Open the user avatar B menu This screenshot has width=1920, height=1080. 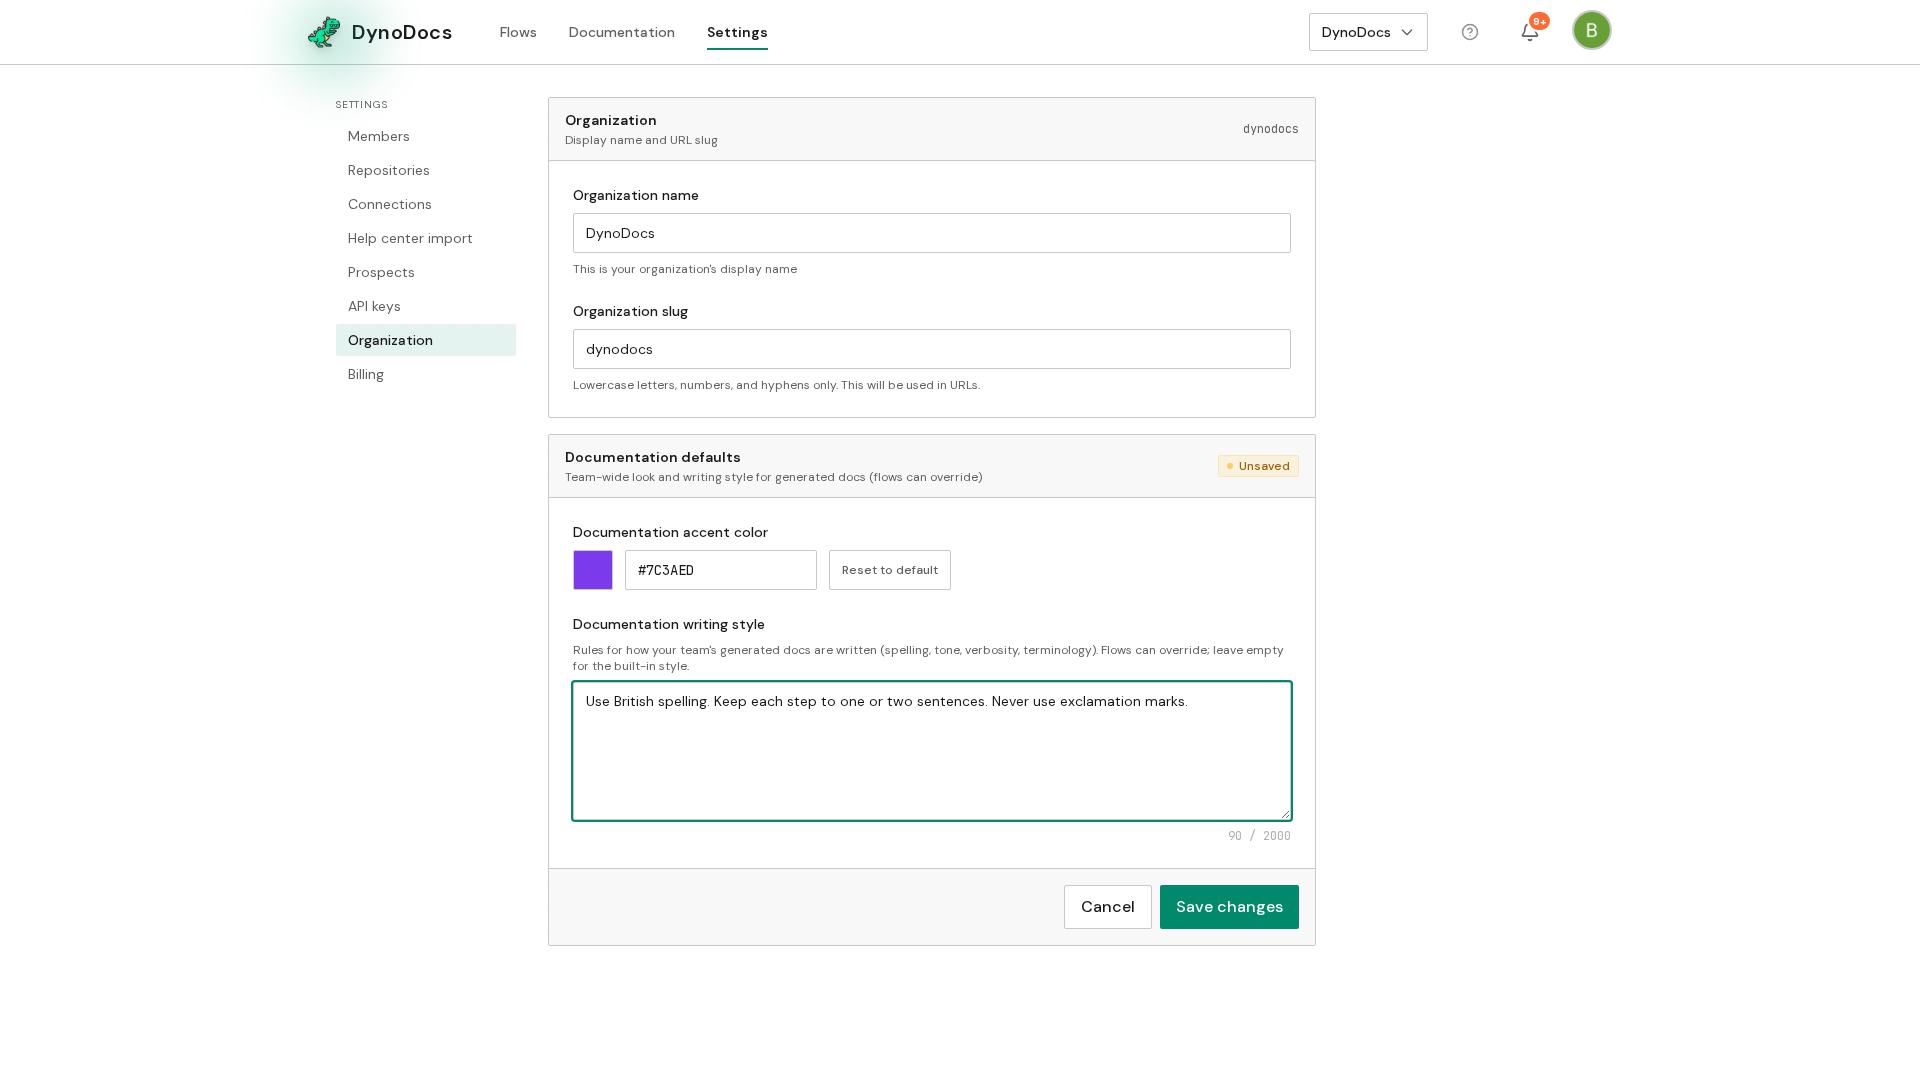[1592, 30]
